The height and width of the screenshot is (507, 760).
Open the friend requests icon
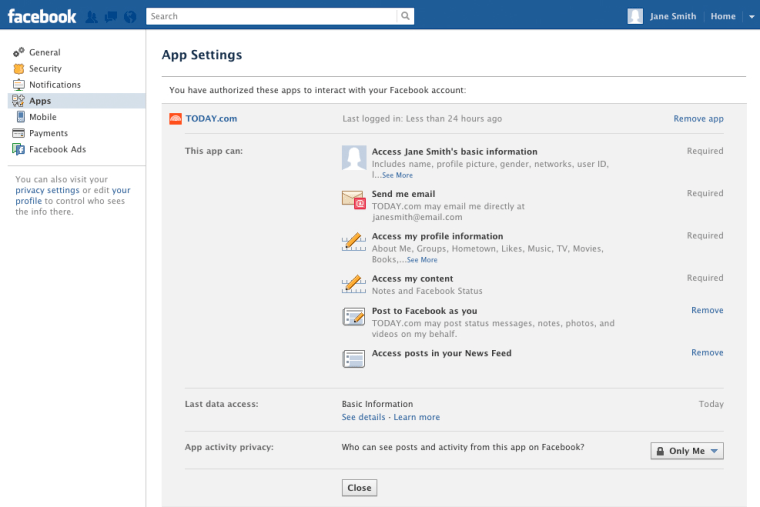point(92,17)
